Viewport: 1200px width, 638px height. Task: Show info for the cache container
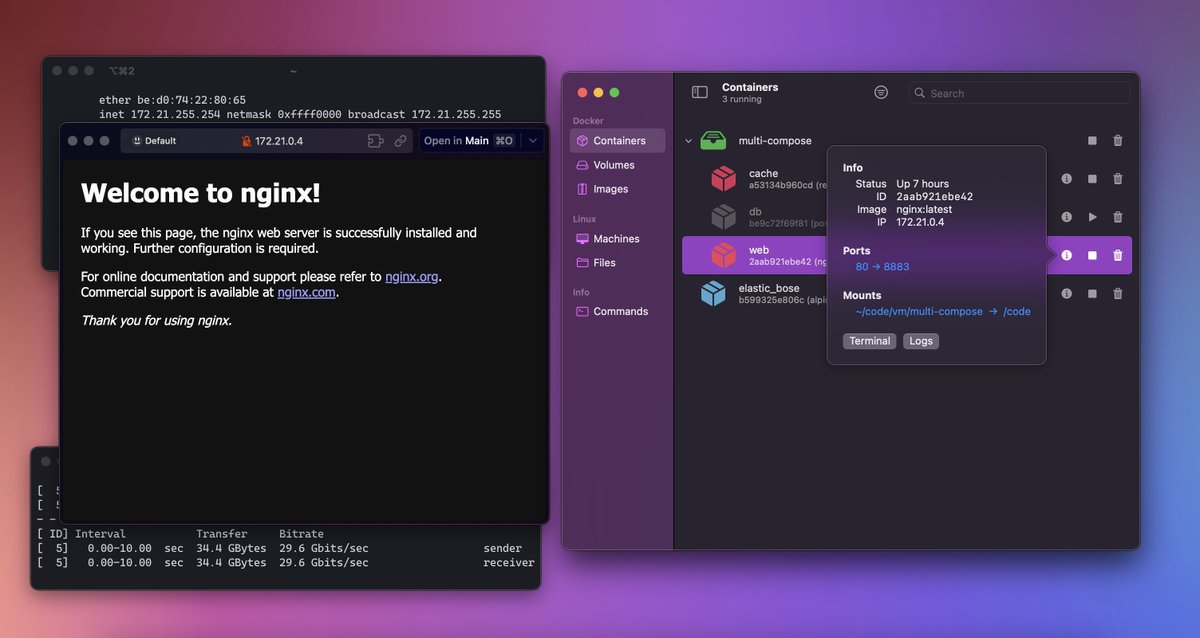1066,179
